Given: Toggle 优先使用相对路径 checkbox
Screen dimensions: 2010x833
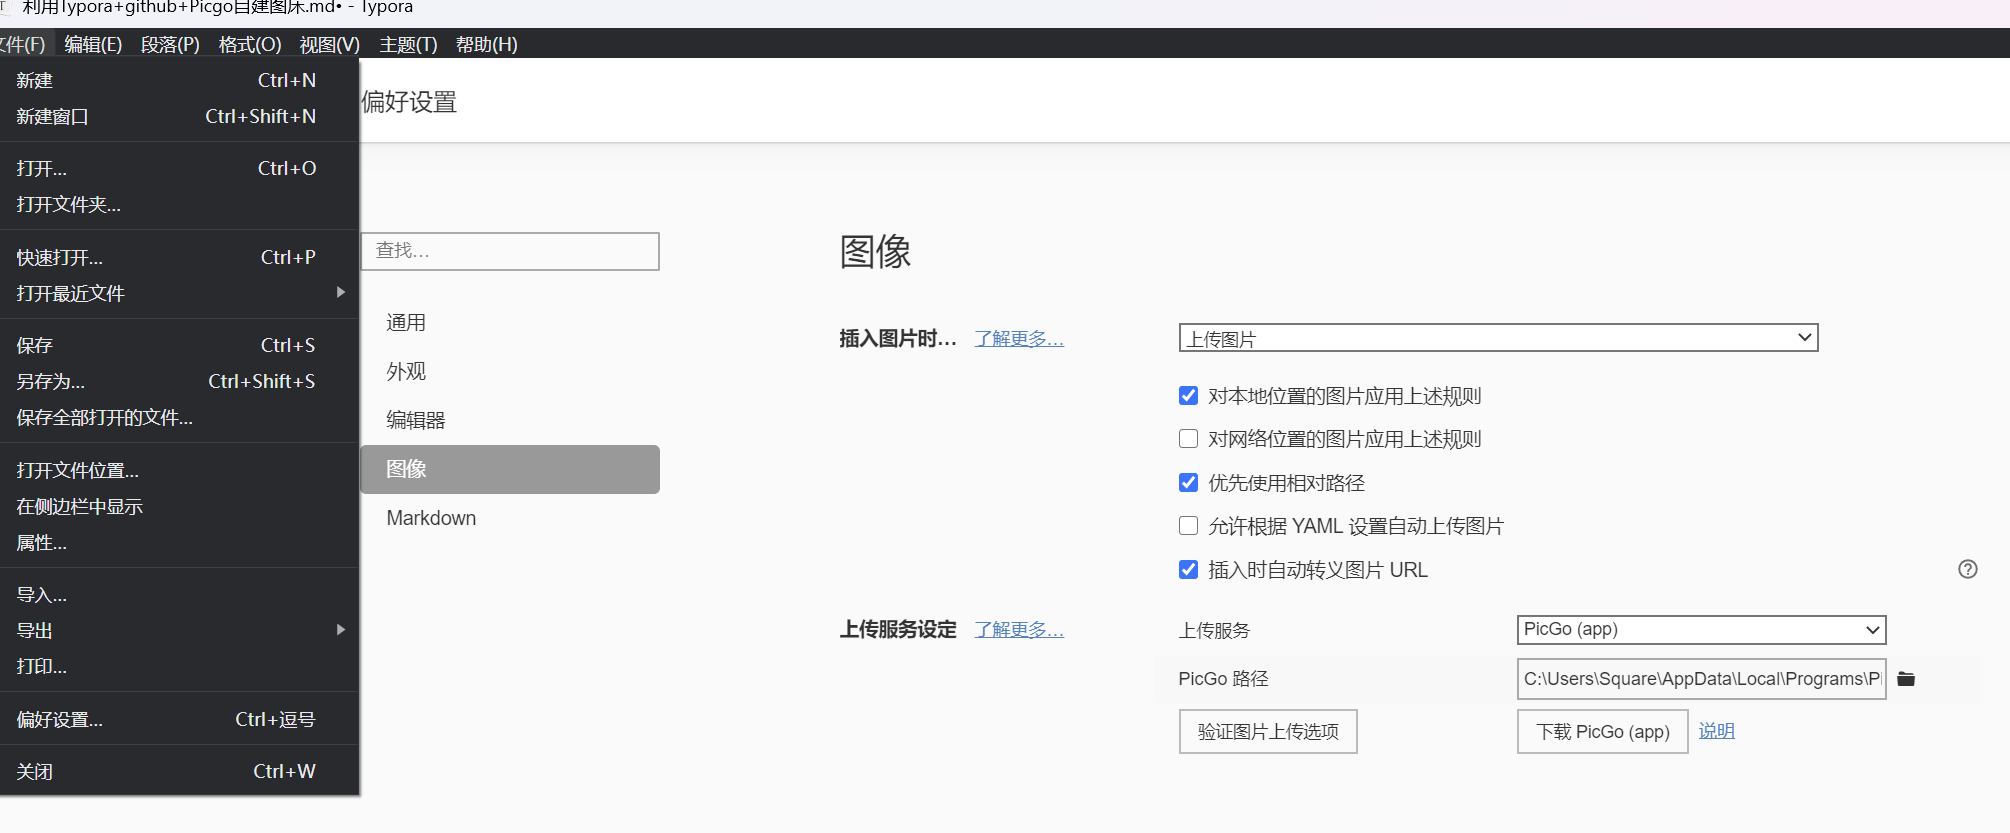Looking at the screenshot, I should 1188,483.
